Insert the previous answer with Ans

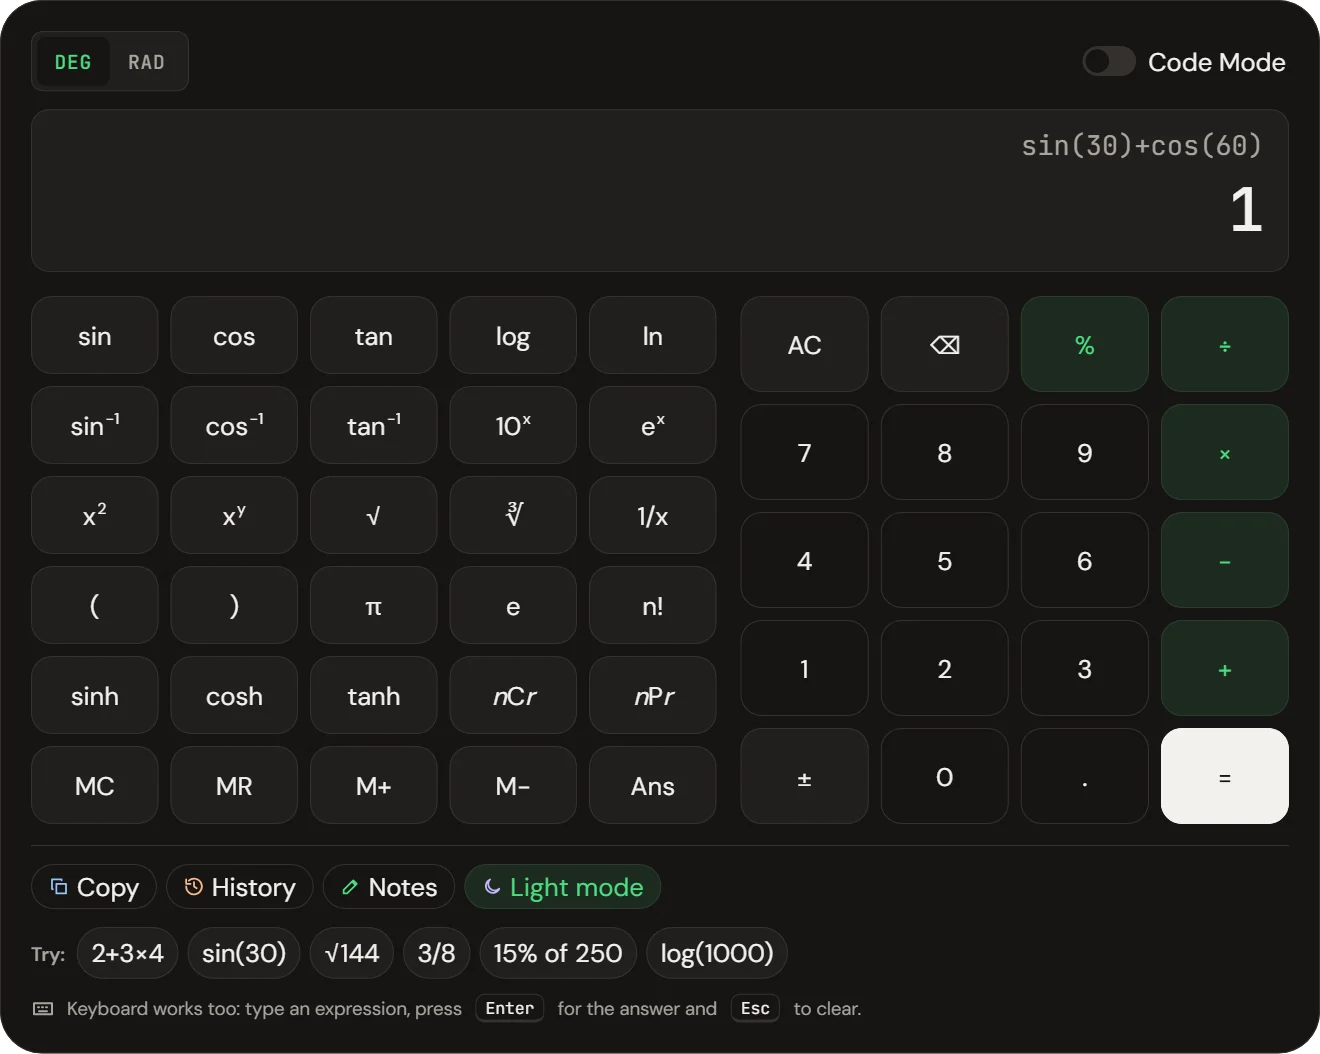tap(652, 785)
